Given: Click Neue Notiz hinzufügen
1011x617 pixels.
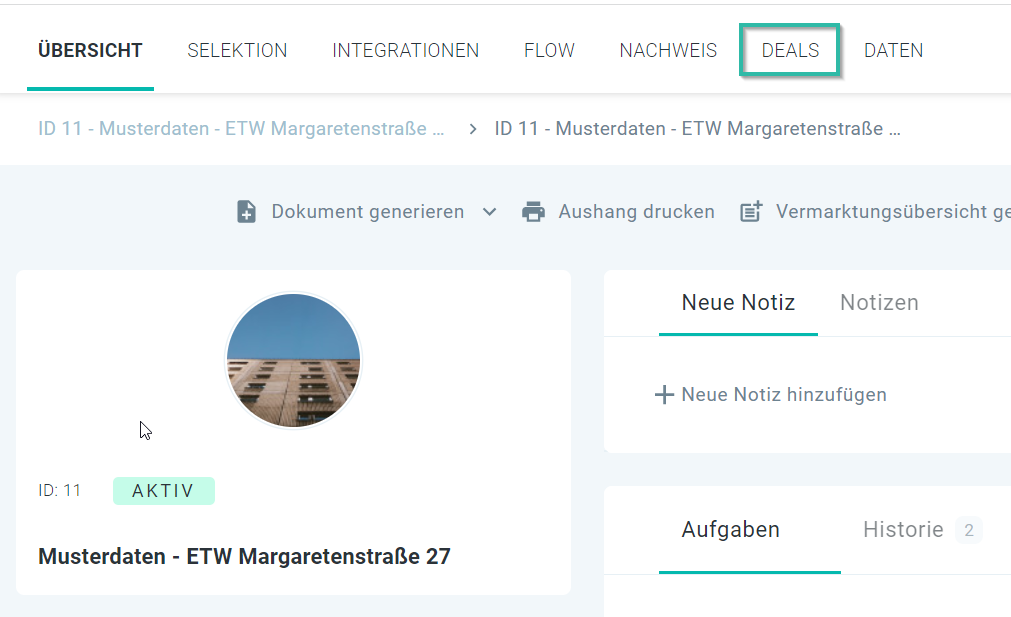Looking at the screenshot, I should point(783,395).
